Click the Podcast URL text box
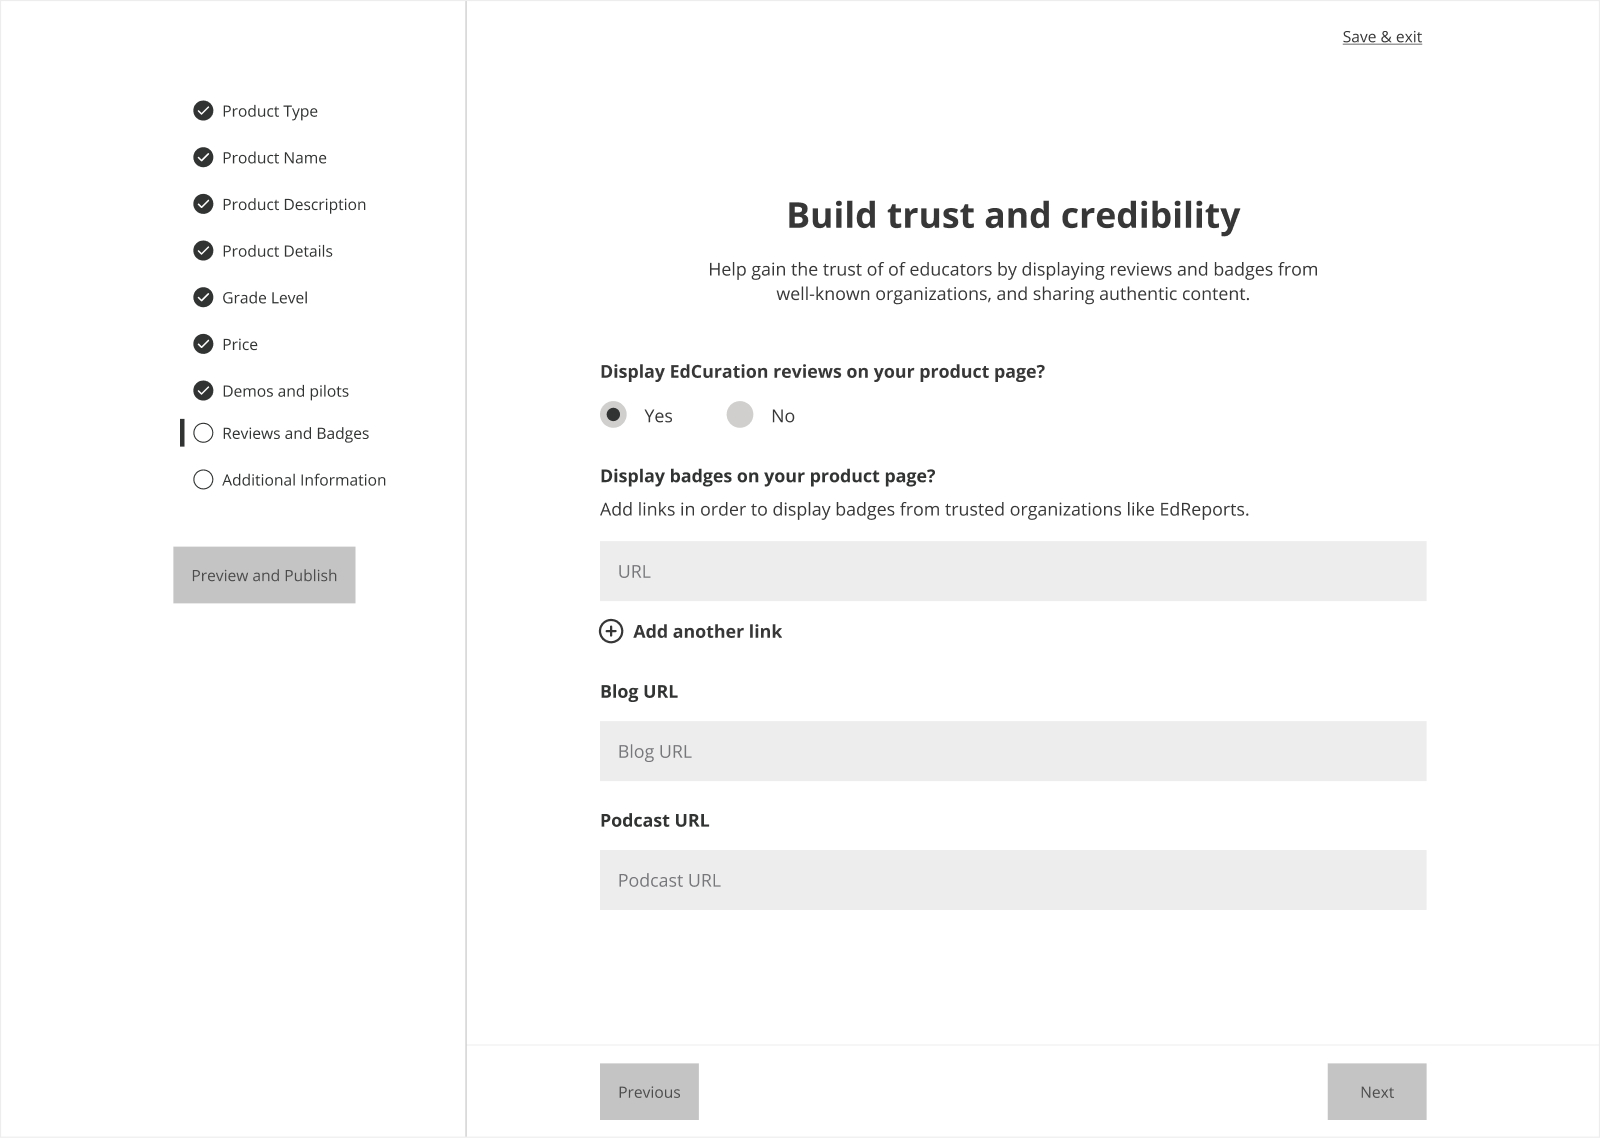1600x1138 pixels. 1012,880
